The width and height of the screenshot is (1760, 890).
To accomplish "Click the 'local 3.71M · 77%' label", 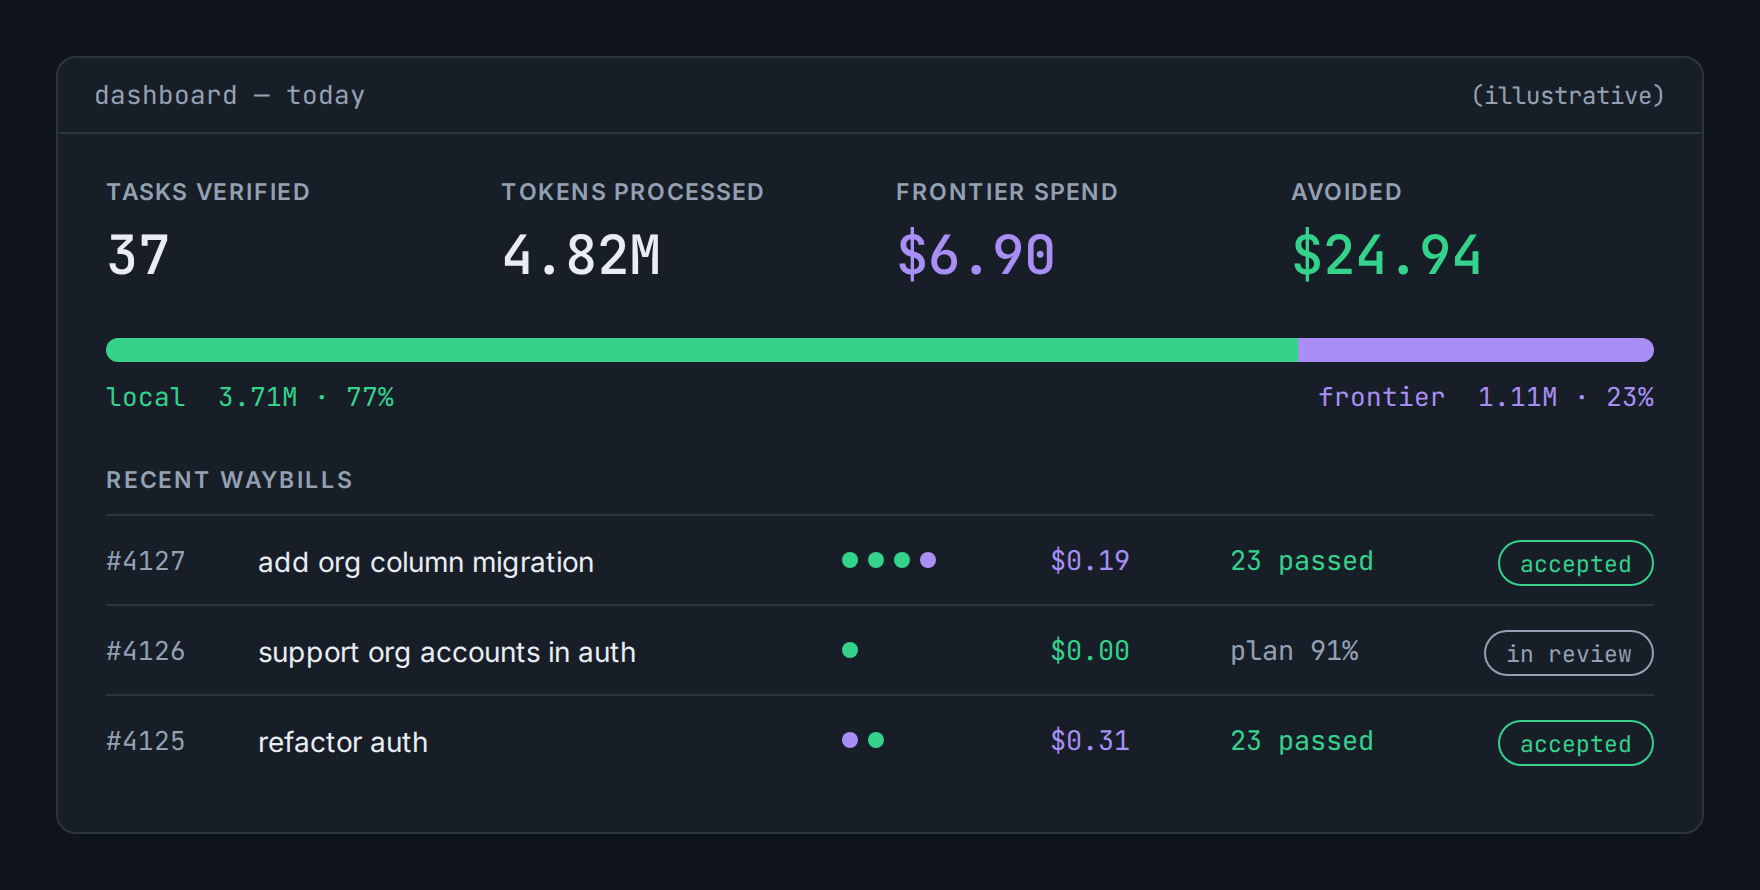I will [250, 397].
